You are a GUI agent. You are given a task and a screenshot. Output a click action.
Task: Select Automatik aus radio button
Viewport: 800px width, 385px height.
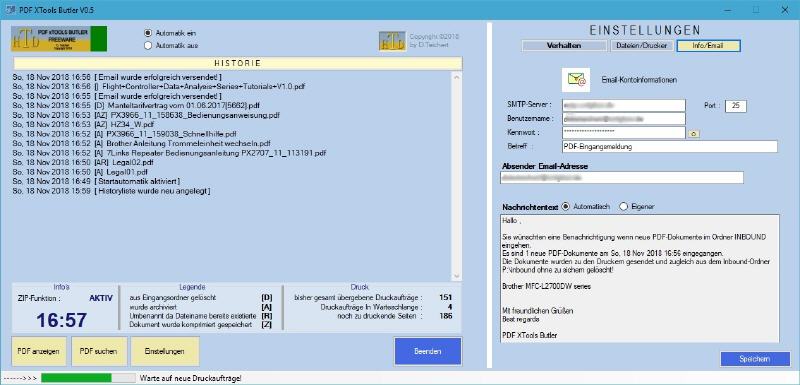pos(148,45)
